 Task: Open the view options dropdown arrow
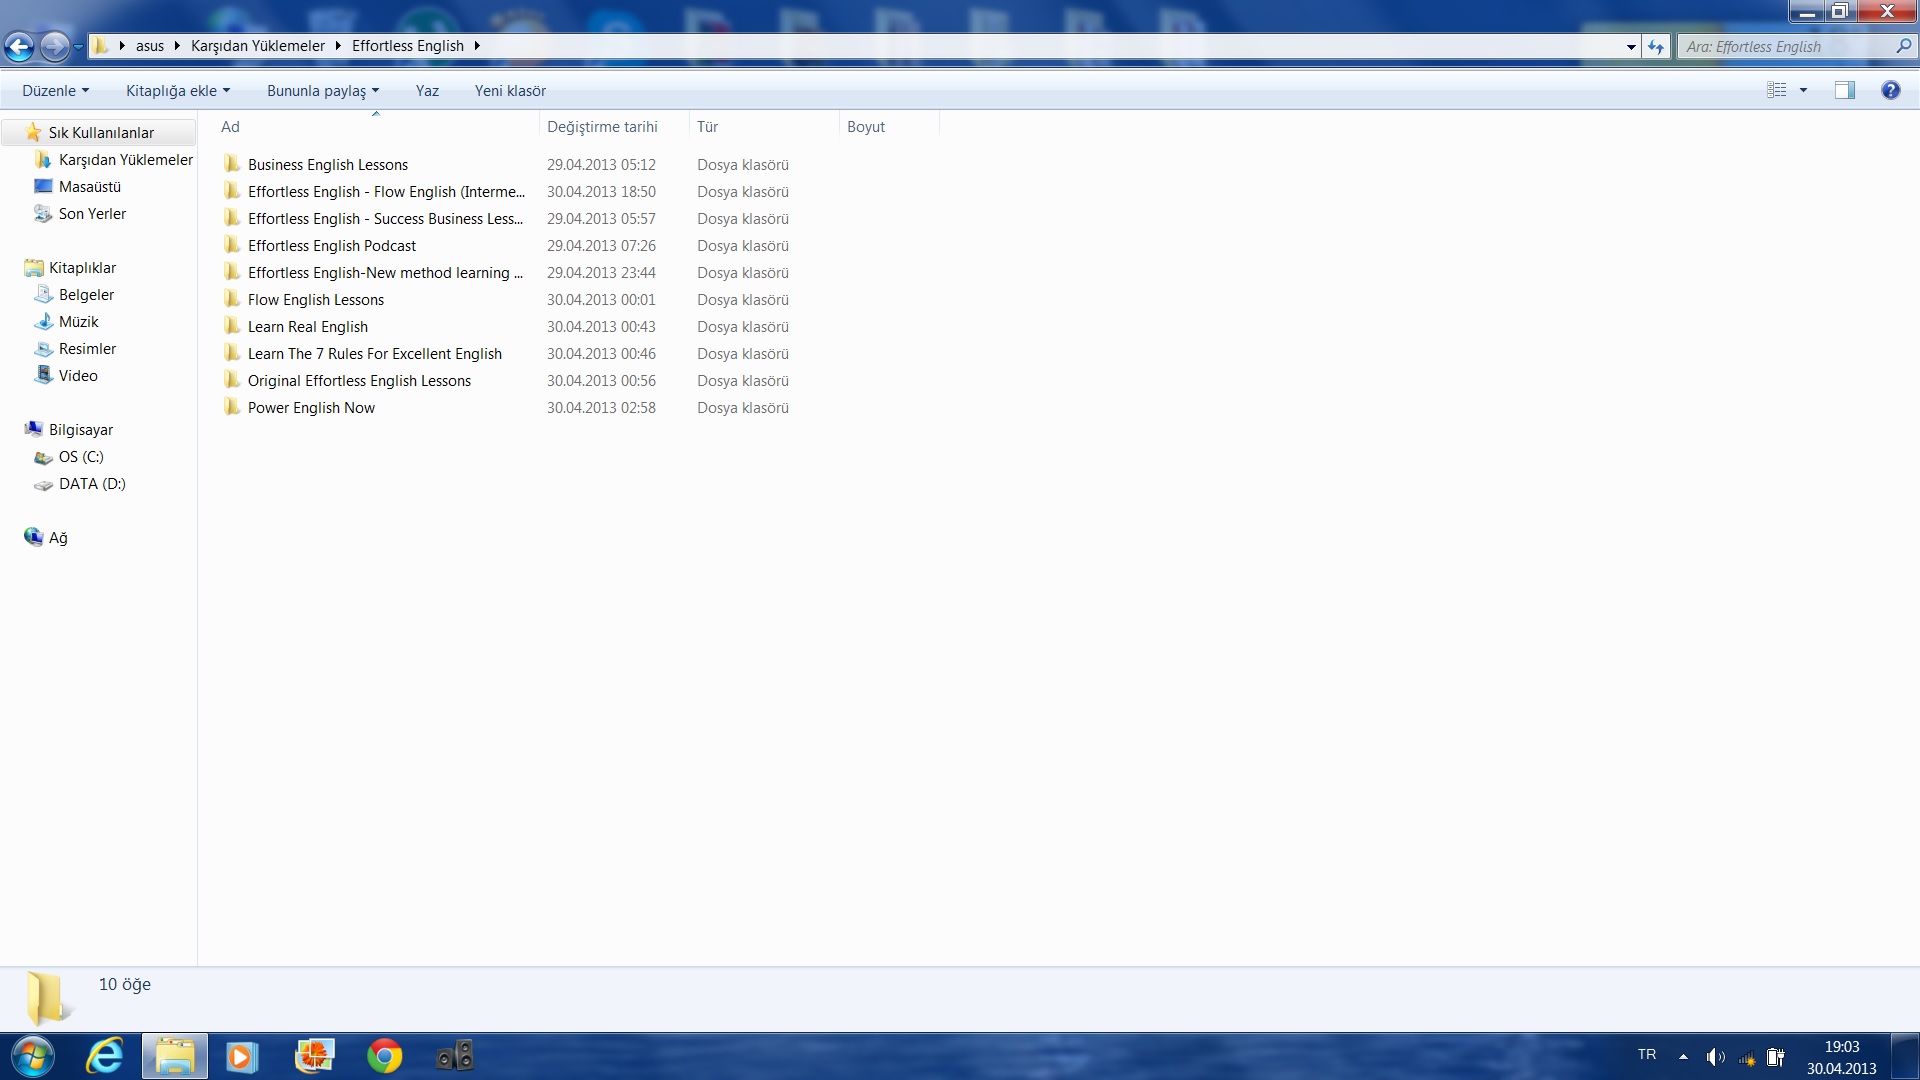1803,90
